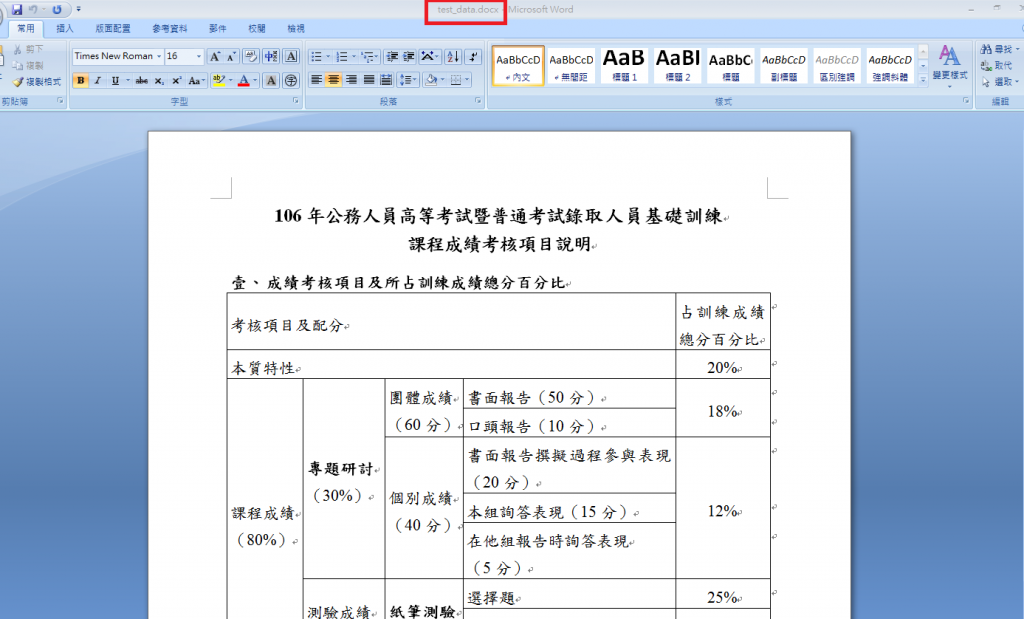
Task: Justify the paragraph text
Action: pos(369,80)
